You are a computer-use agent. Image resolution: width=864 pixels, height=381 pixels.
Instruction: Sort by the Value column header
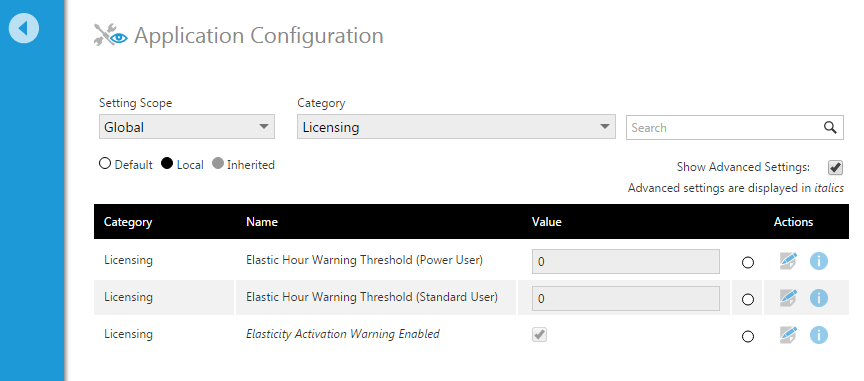pyautogui.click(x=547, y=222)
